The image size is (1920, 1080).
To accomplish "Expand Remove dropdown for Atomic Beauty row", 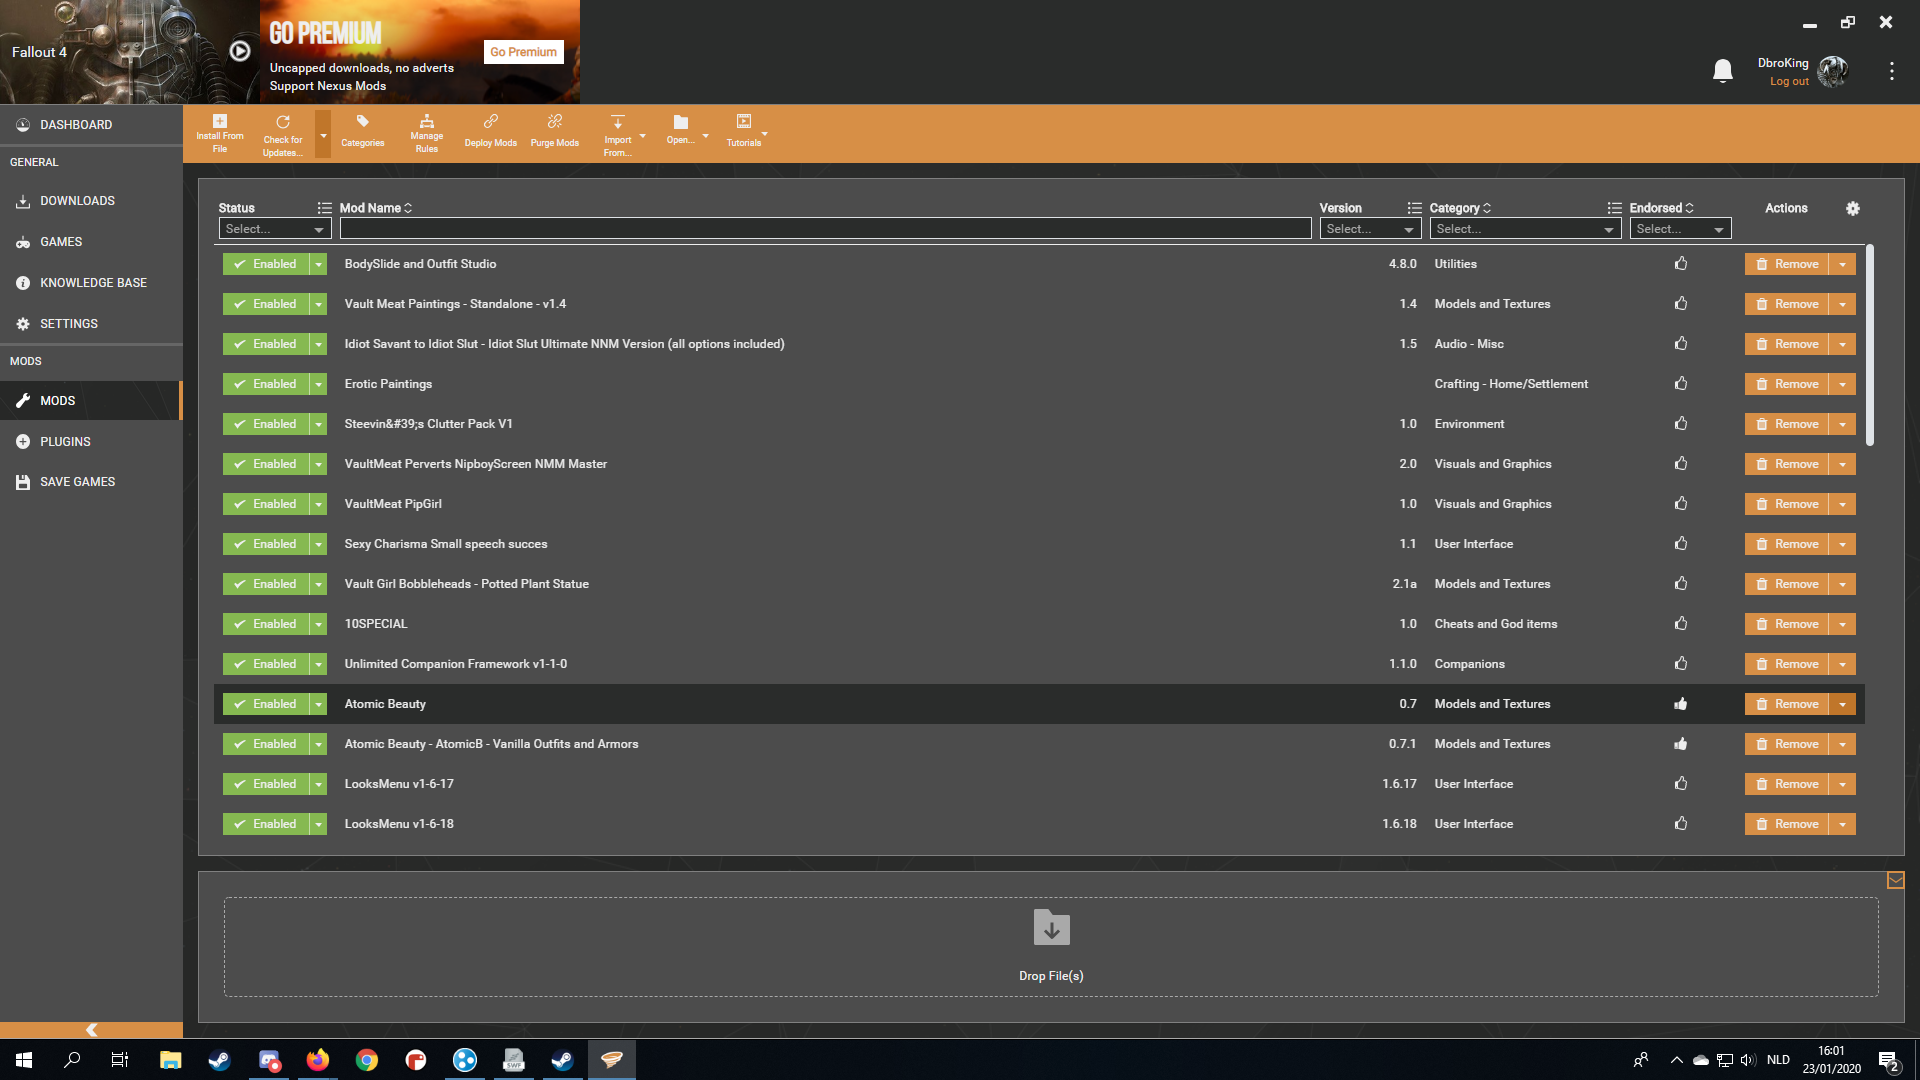I will coord(1842,704).
